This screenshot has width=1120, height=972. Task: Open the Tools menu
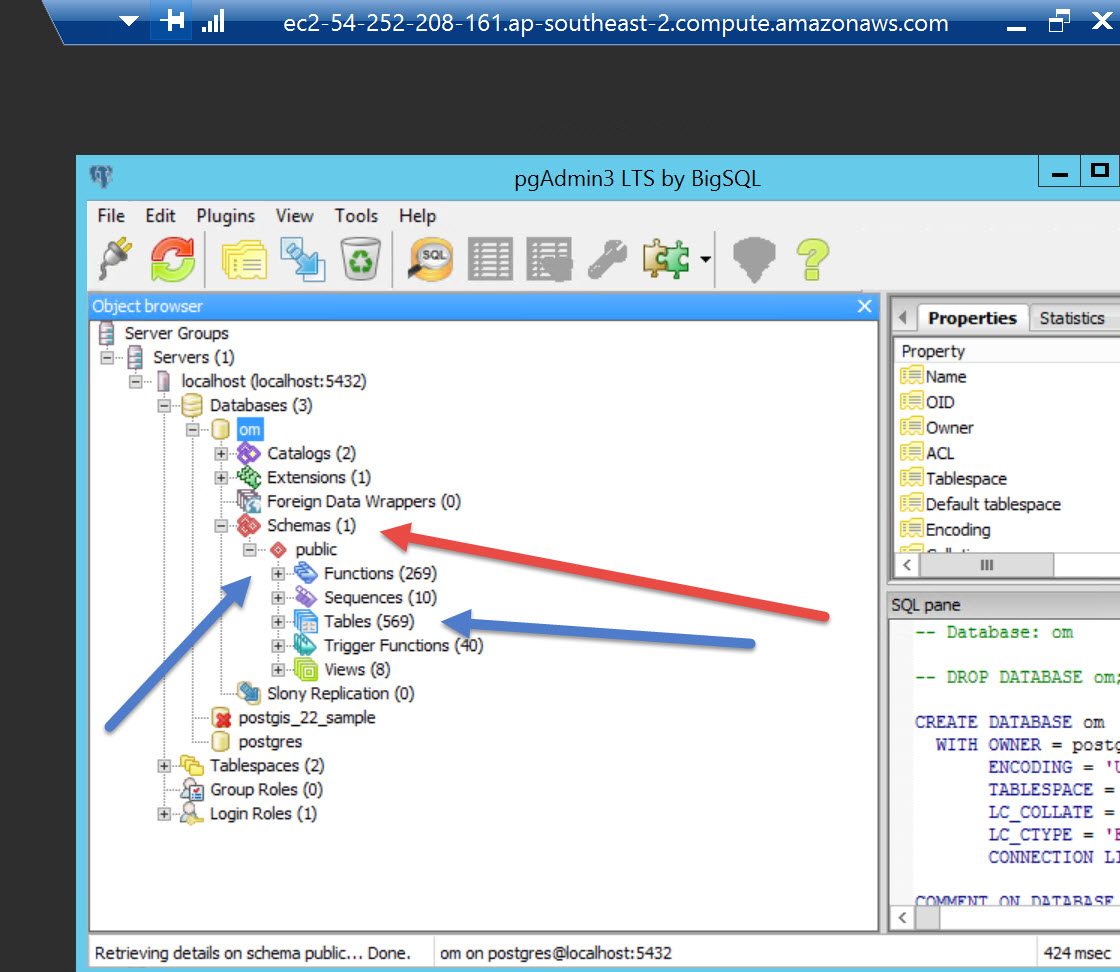coord(356,216)
